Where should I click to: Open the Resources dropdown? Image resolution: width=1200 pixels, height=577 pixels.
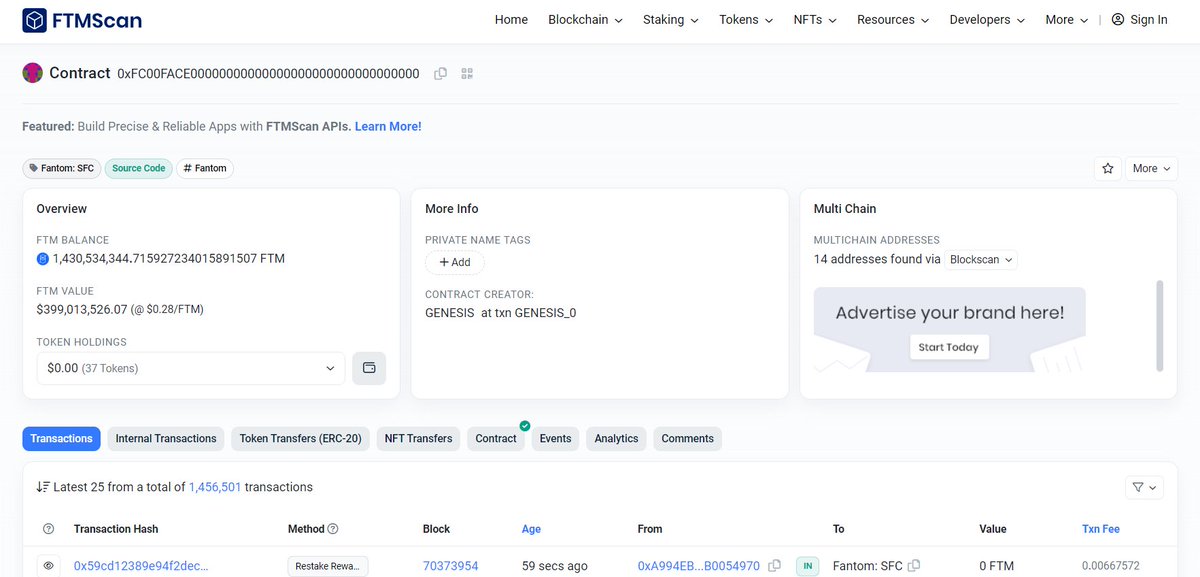(893, 20)
